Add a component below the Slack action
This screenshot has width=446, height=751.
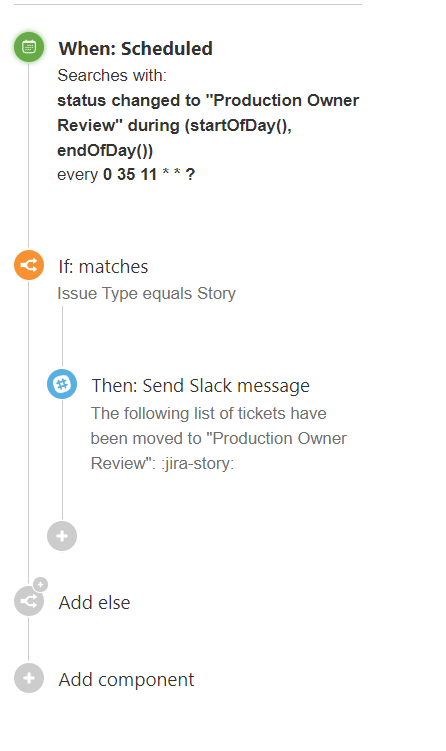click(62, 536)
